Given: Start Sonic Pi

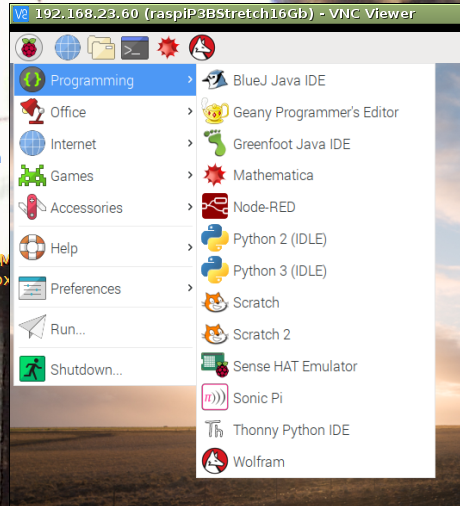Looking at the screenshot, I should pos(316,398).
